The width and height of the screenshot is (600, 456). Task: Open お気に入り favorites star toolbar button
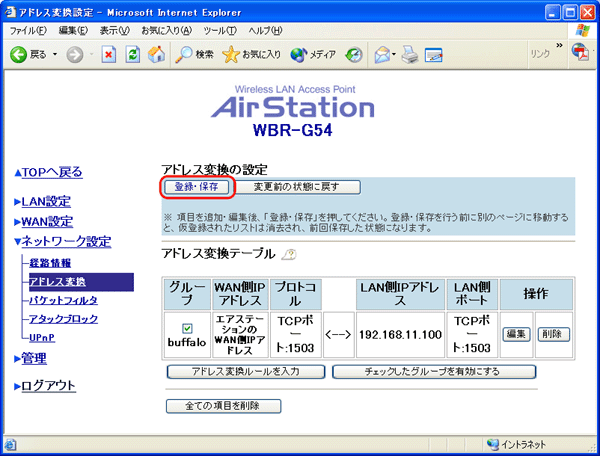pos(251,55)
